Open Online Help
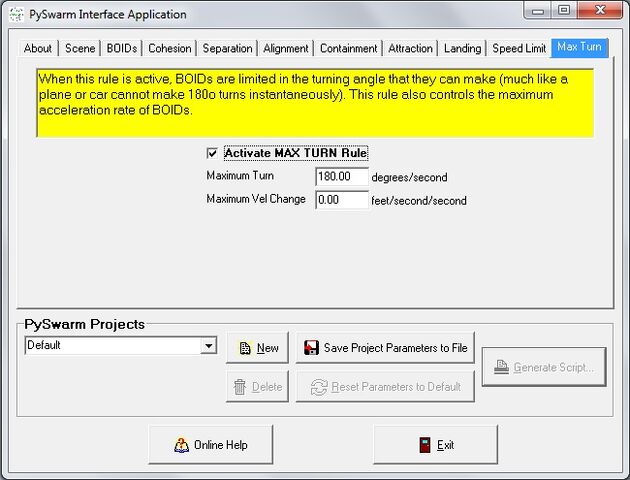The width and height of the screenshot is (630, 480). (x=211, y=445)
